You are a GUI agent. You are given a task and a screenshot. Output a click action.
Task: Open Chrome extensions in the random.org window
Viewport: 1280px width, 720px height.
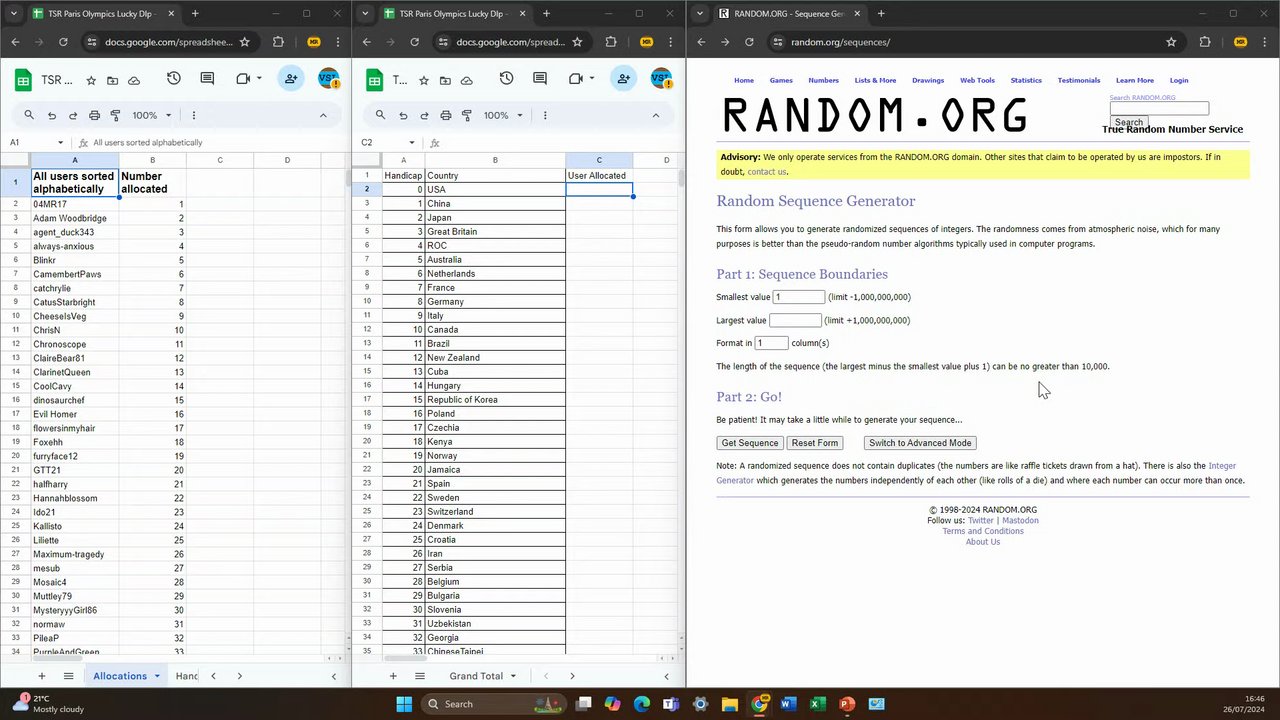pyautogui.click(x=1205, y=42)
